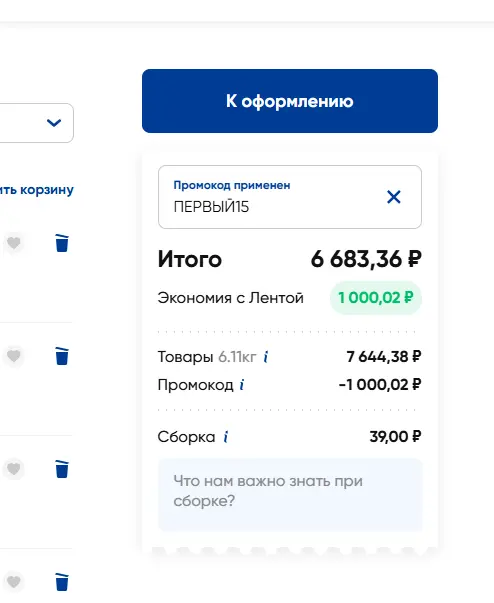Favorite the third cart item with heart
The width and height of the screenshot is (494, 603).
pyautogui.click(x=14, y=469)
